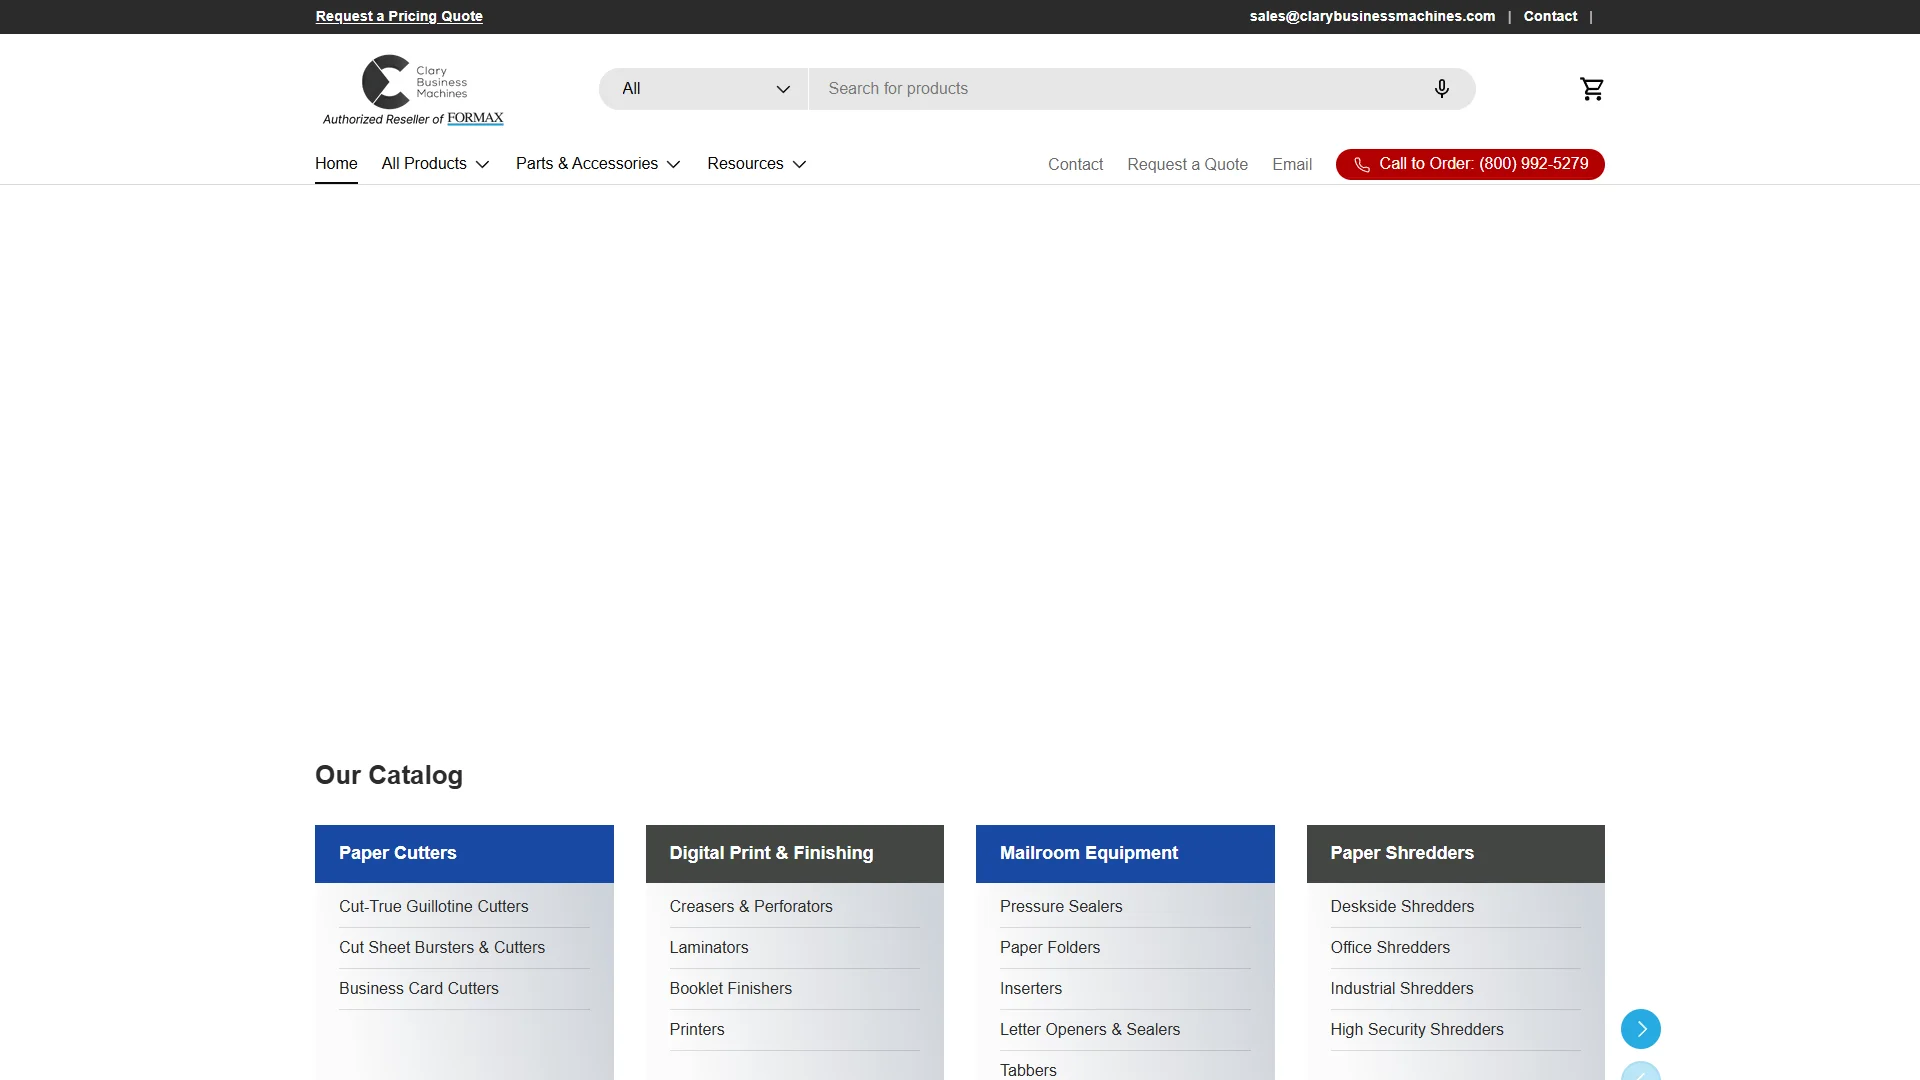Select Printers category
Viewport: 1920px width, 1080px height.
coord(696,1029)
